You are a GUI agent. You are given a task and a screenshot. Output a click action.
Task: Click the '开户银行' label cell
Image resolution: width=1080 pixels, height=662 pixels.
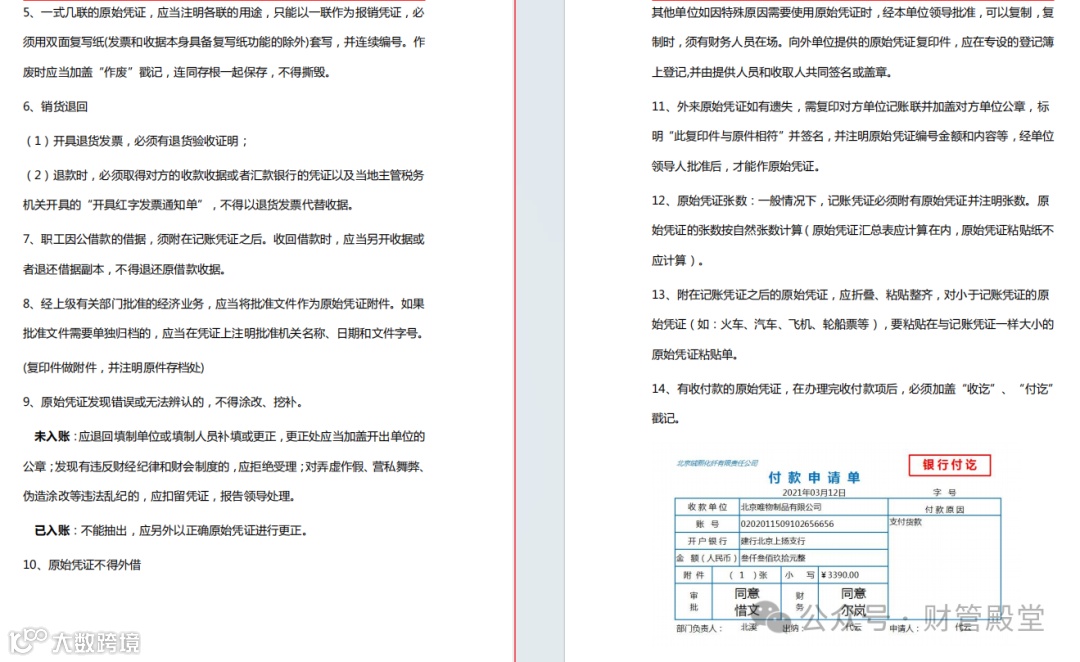coord(707,541)
